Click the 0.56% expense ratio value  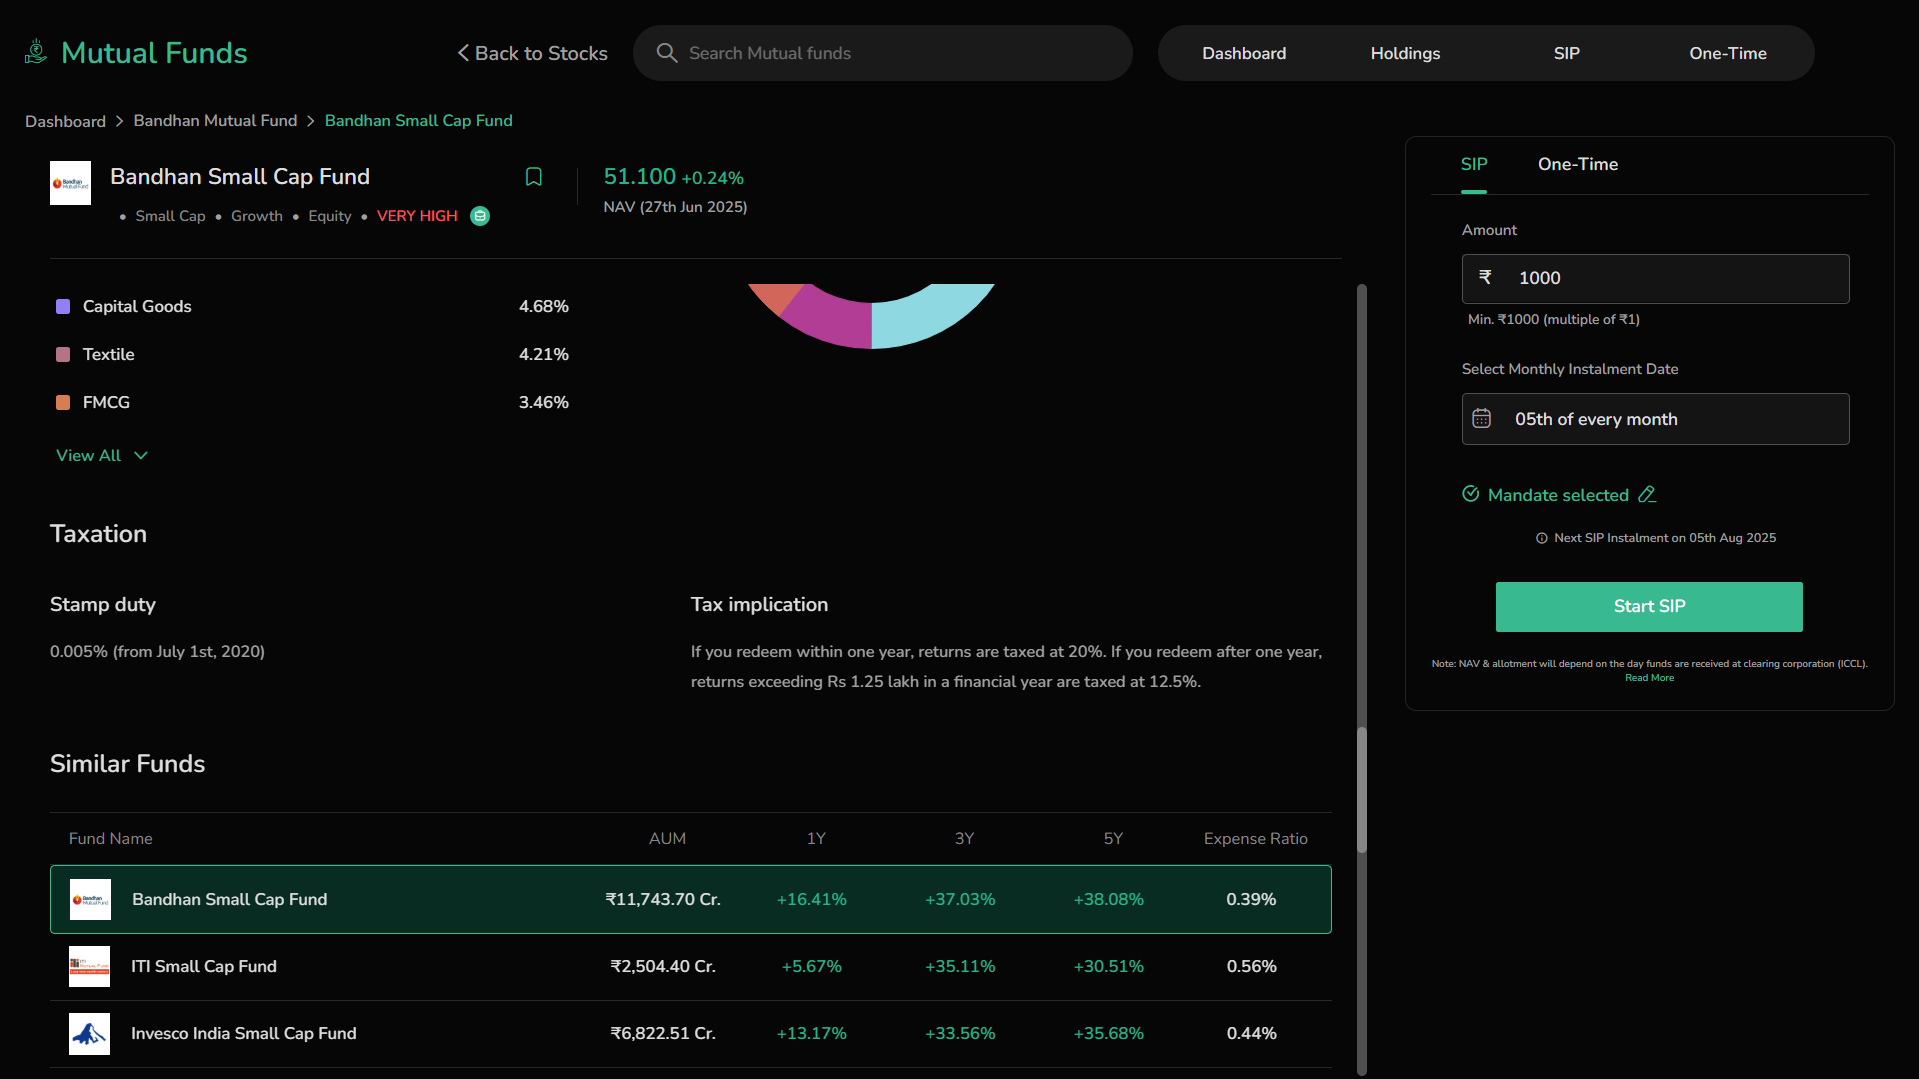click(x=1251, y=967)
